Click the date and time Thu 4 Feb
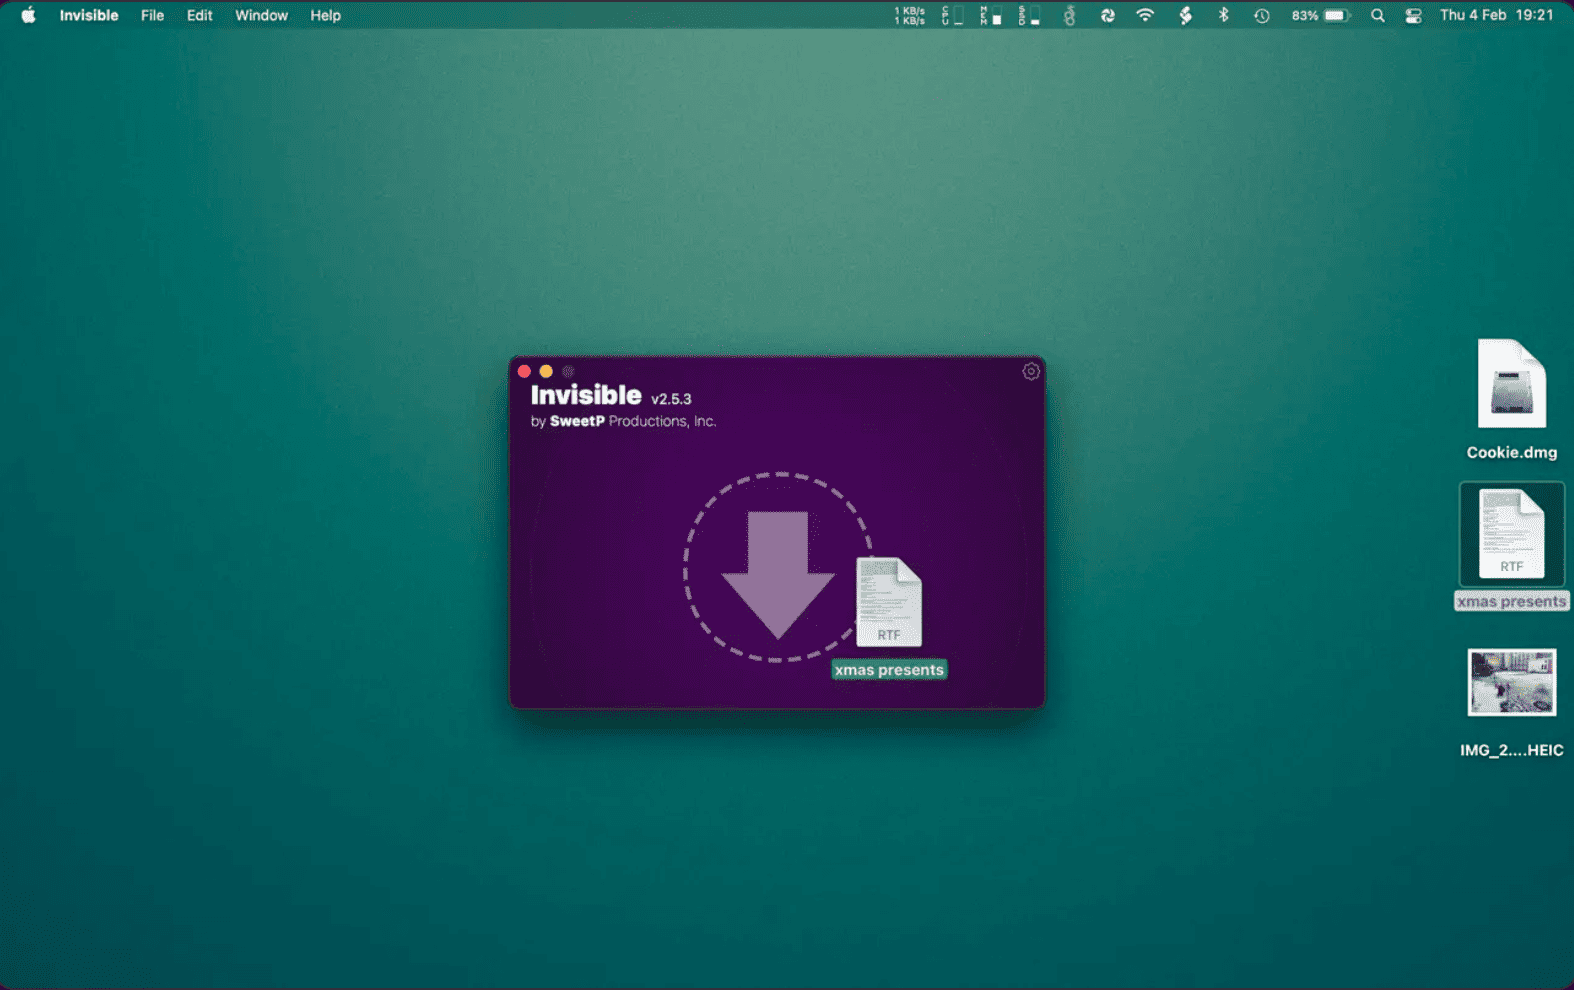1574x990 pixels. tap(1496, 15)
